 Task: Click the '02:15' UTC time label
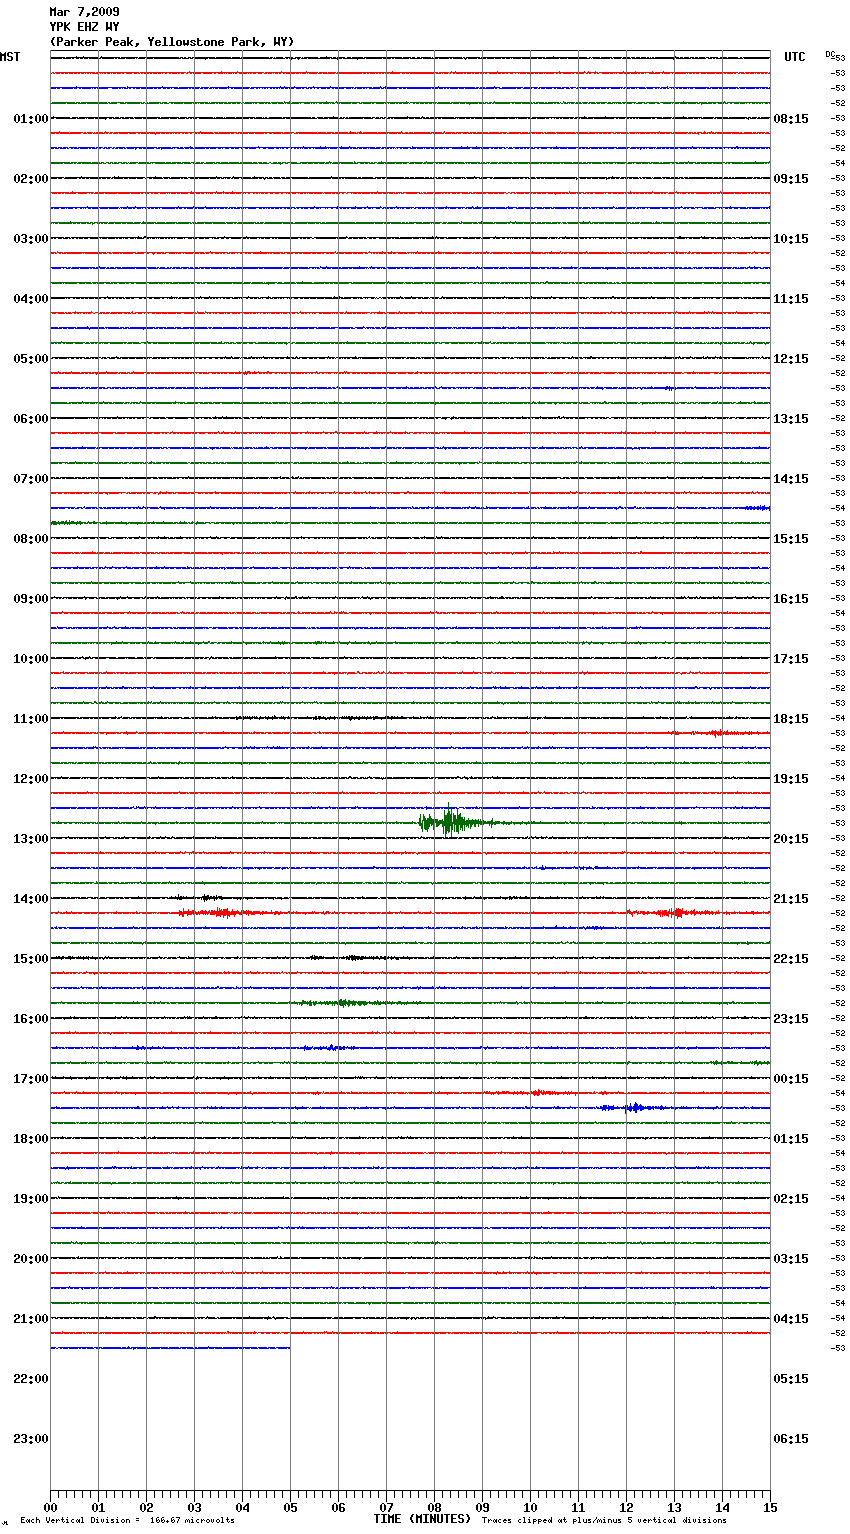click(x=791, y=1199)
